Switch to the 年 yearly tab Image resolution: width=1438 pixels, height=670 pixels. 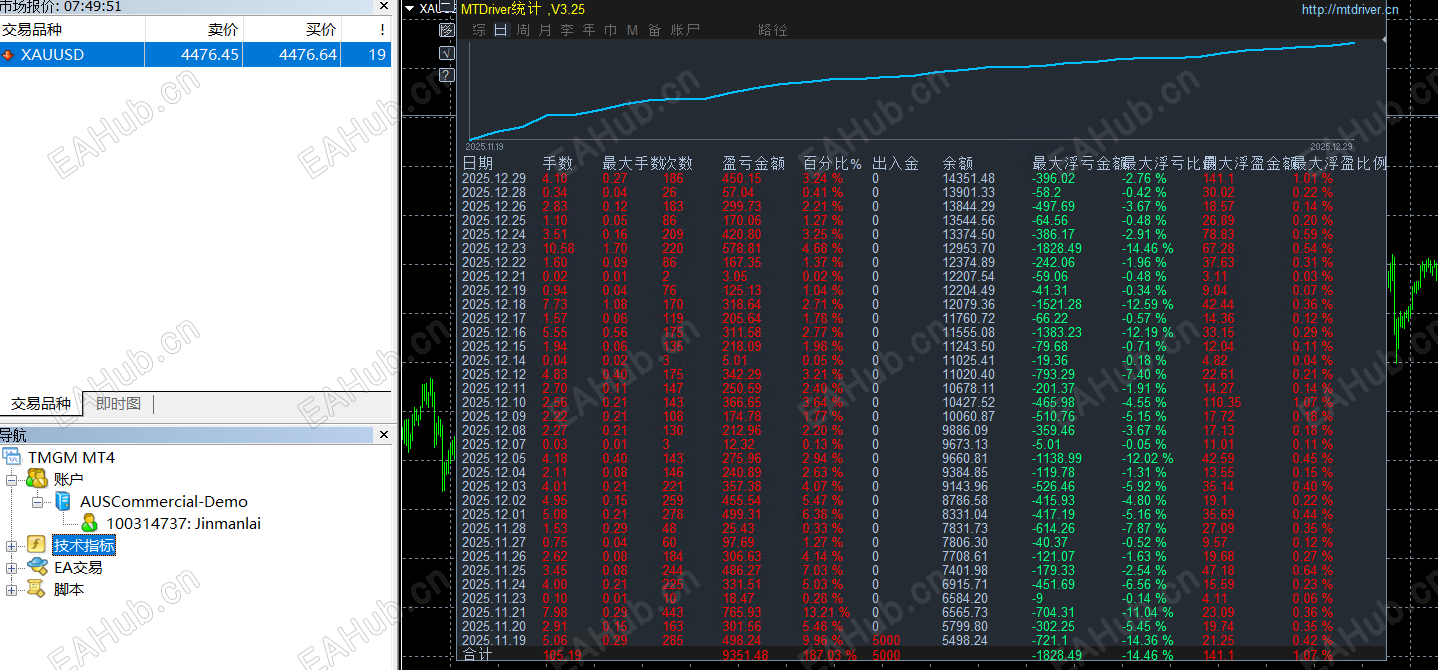pos(589,30)
